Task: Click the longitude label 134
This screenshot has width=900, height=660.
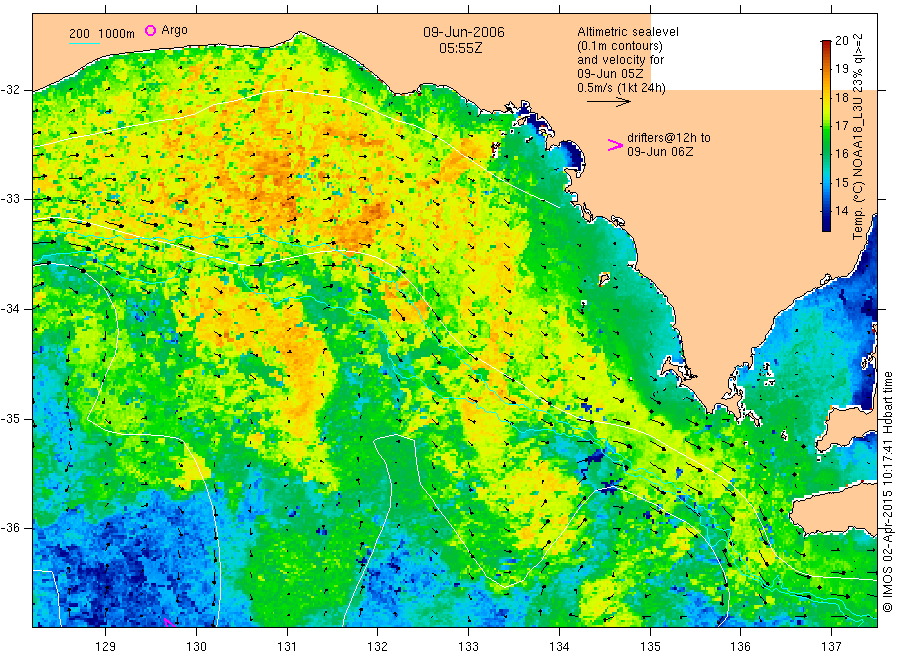Action: [559, 647]
